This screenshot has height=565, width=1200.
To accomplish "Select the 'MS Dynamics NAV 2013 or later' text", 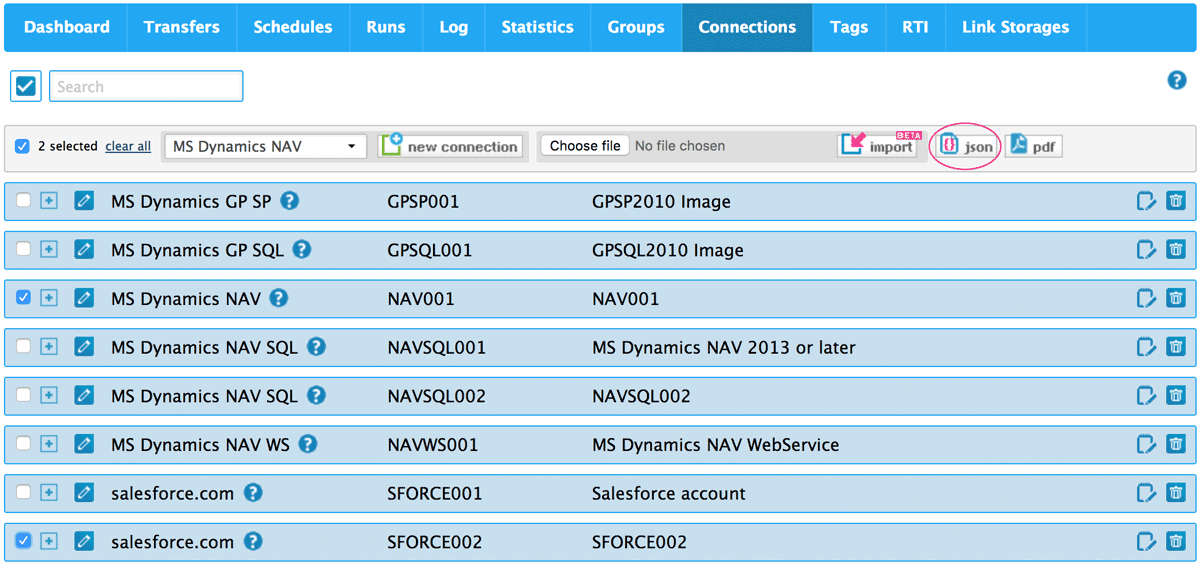I will (724, 347).
